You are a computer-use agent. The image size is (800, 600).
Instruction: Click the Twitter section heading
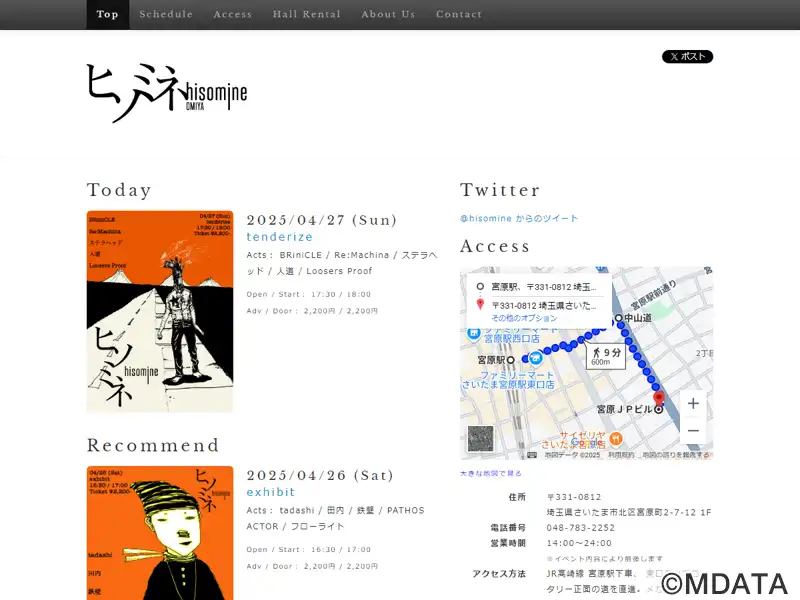click(500, 190)
